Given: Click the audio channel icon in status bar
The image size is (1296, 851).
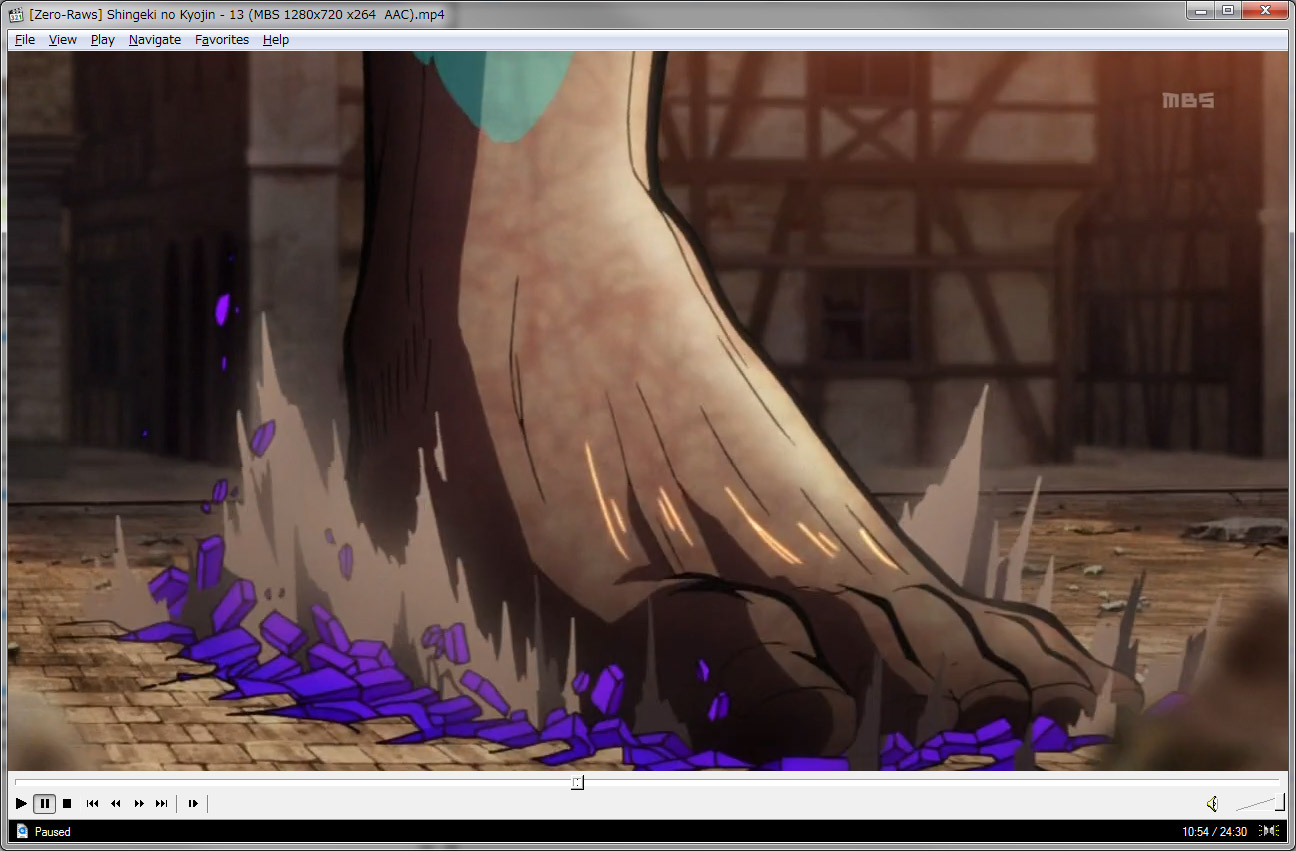Looking at the screenshot, I should pyautogui.click(x=1269, y=831).
